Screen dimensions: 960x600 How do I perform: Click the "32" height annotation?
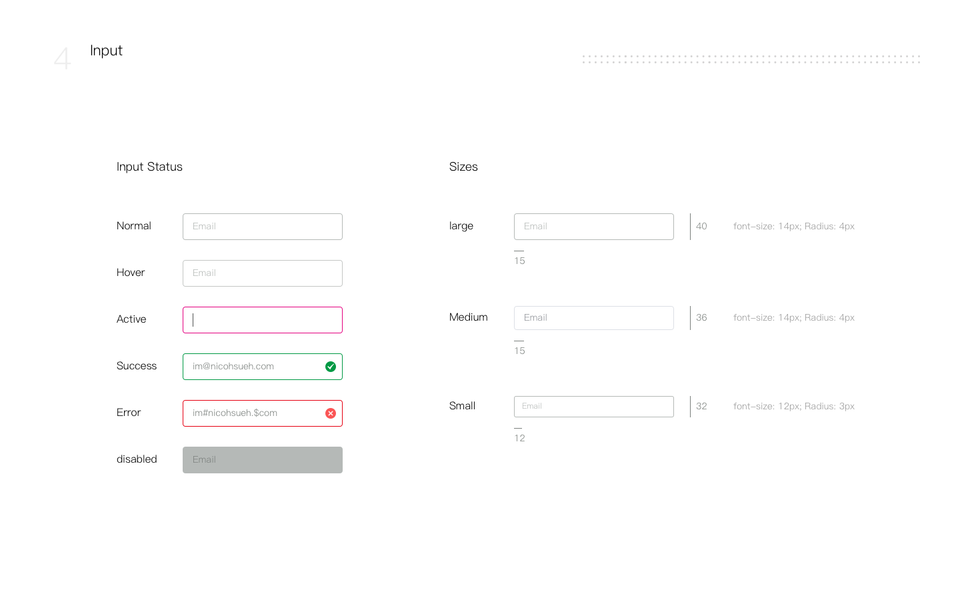[701, 407]
